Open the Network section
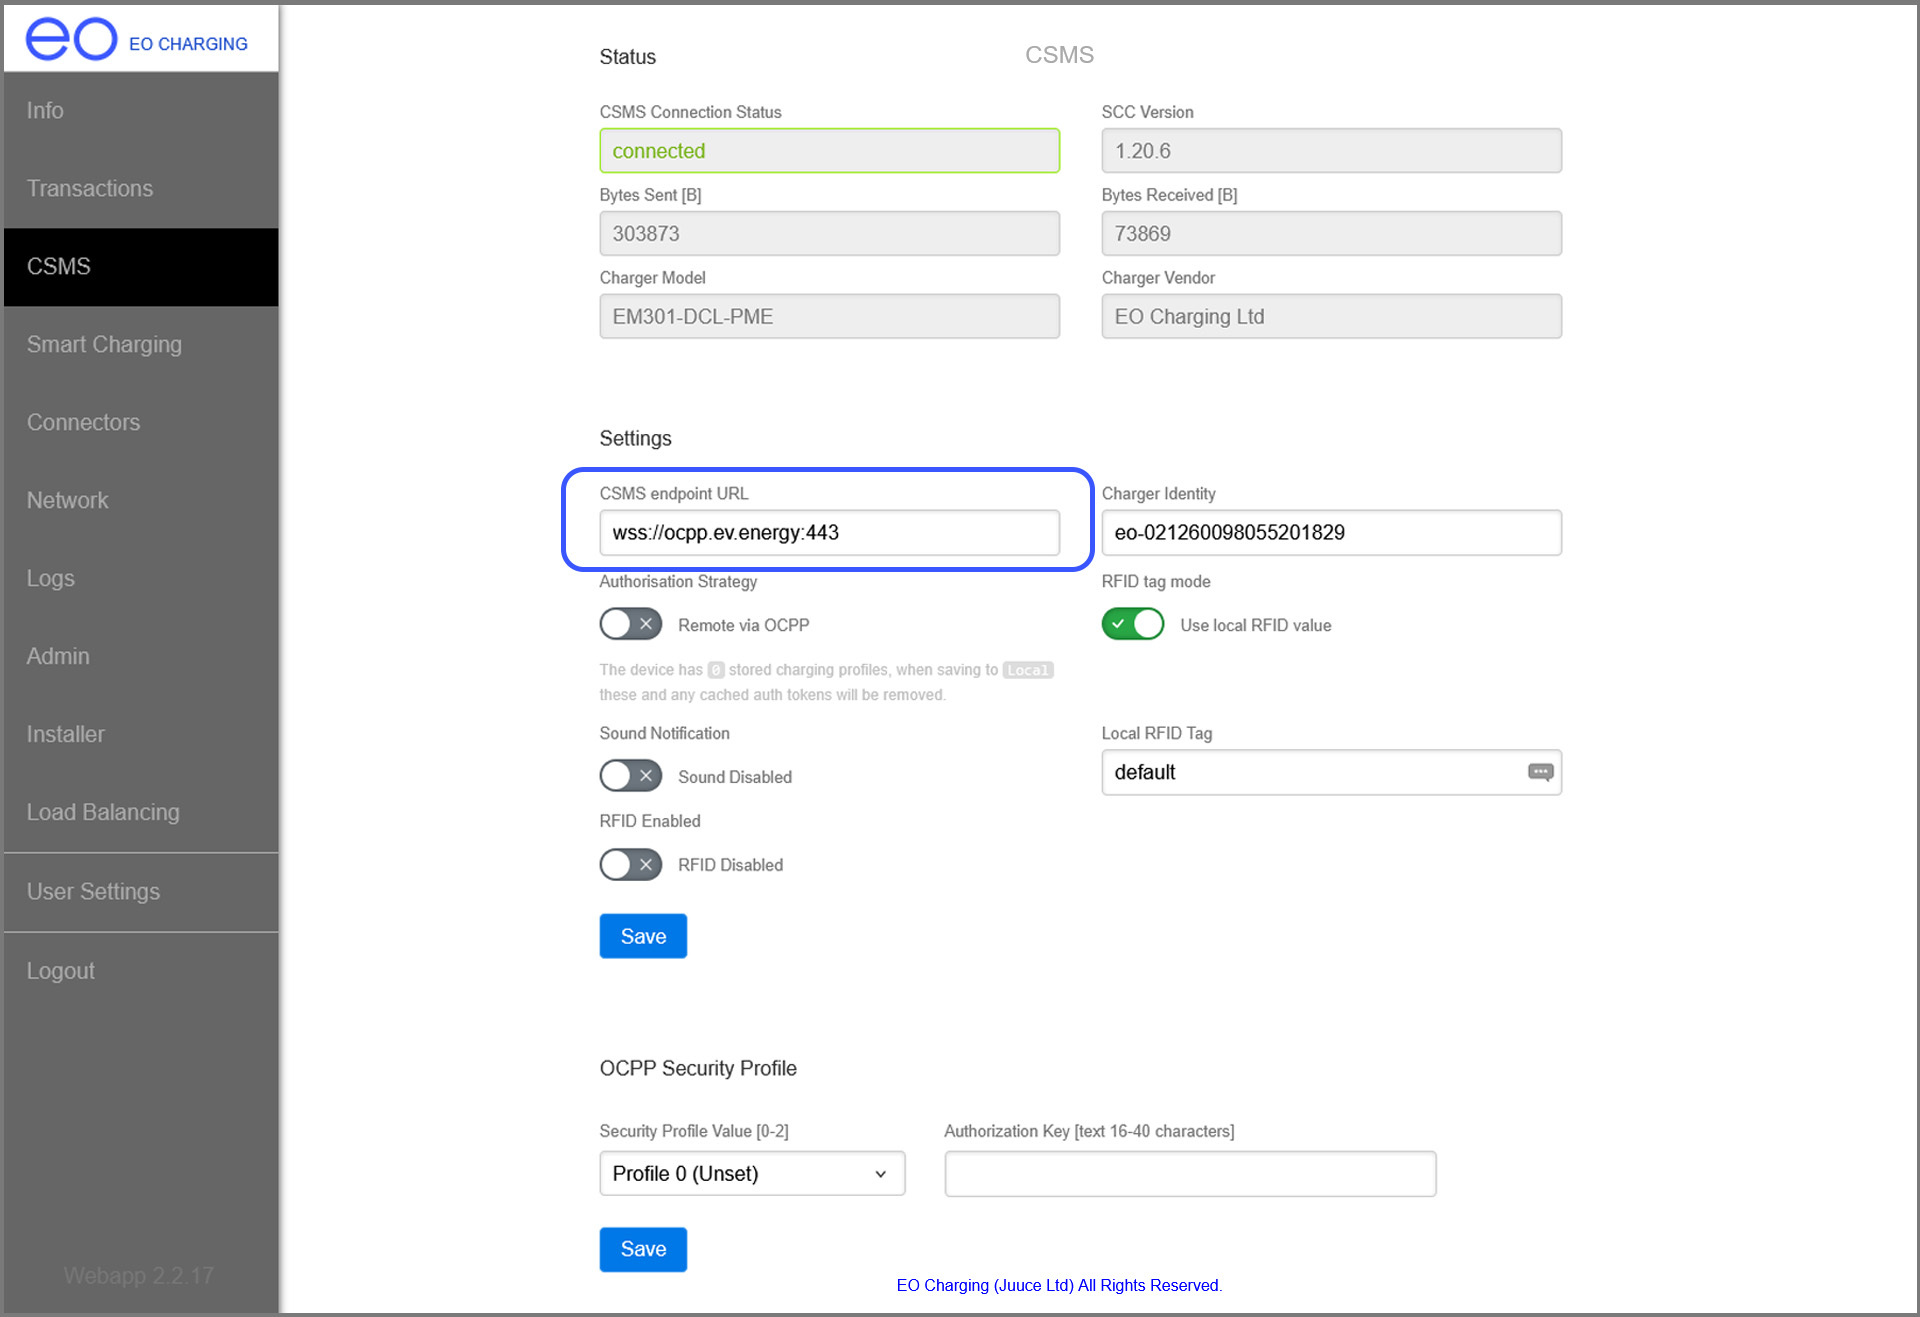The image size is (1920, 1317). [x=141, y=501]
